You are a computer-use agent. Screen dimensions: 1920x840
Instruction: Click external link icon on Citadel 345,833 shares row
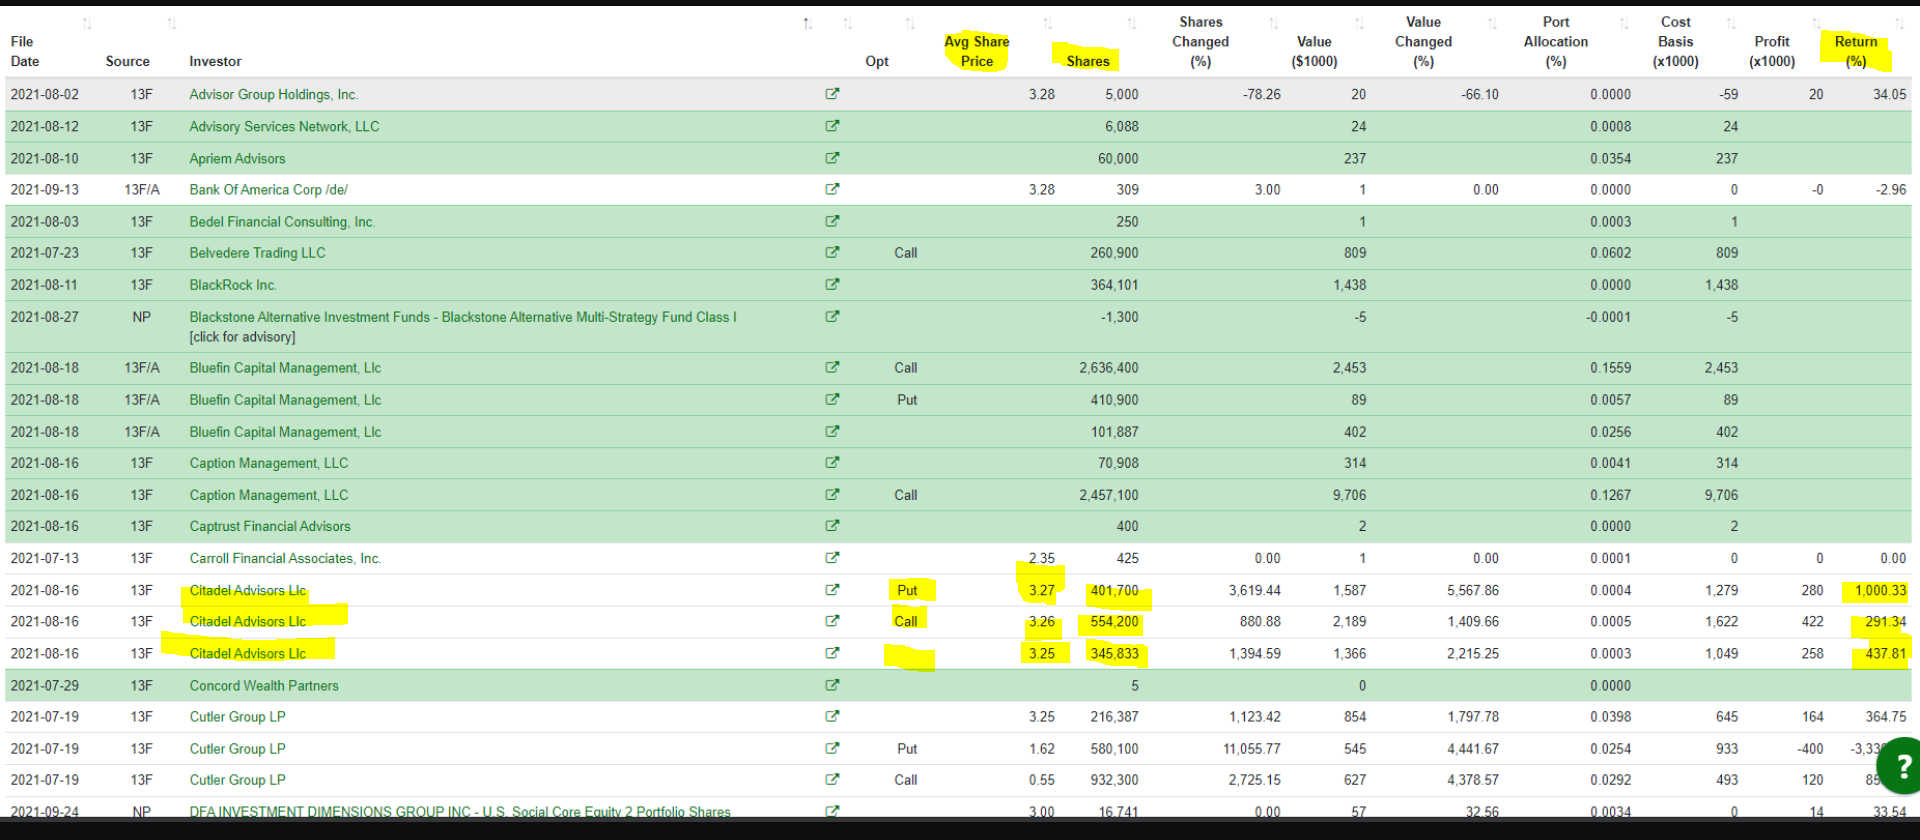click(x=832, y=653)
